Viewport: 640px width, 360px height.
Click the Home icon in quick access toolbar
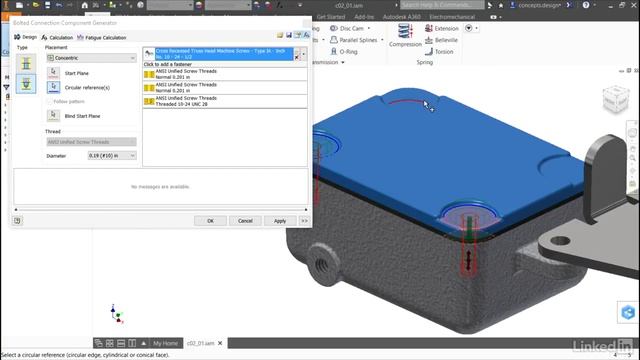84,5
